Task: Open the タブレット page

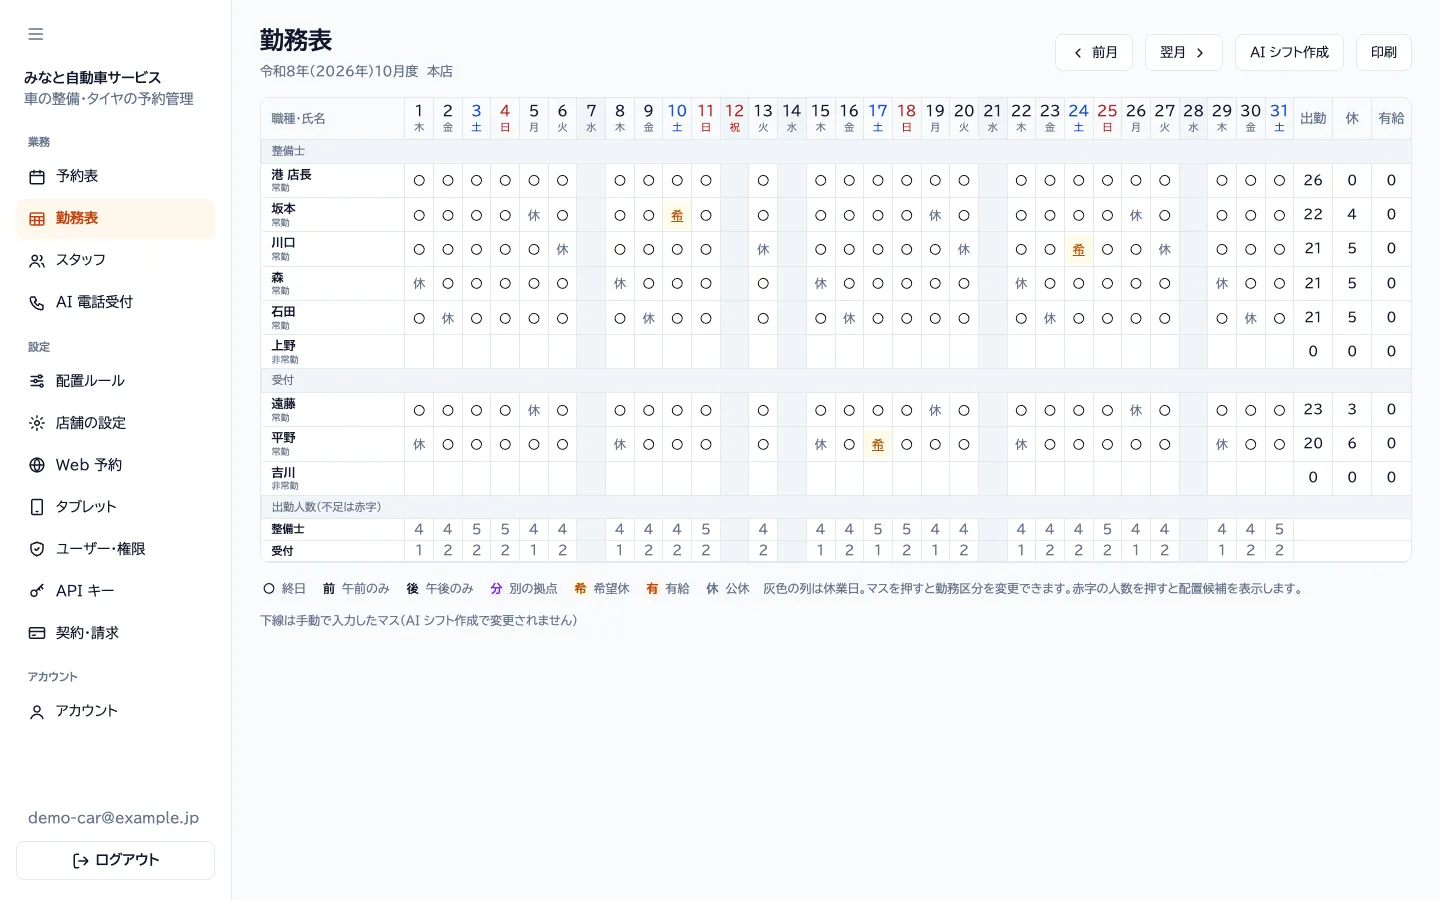Action: 115,507
